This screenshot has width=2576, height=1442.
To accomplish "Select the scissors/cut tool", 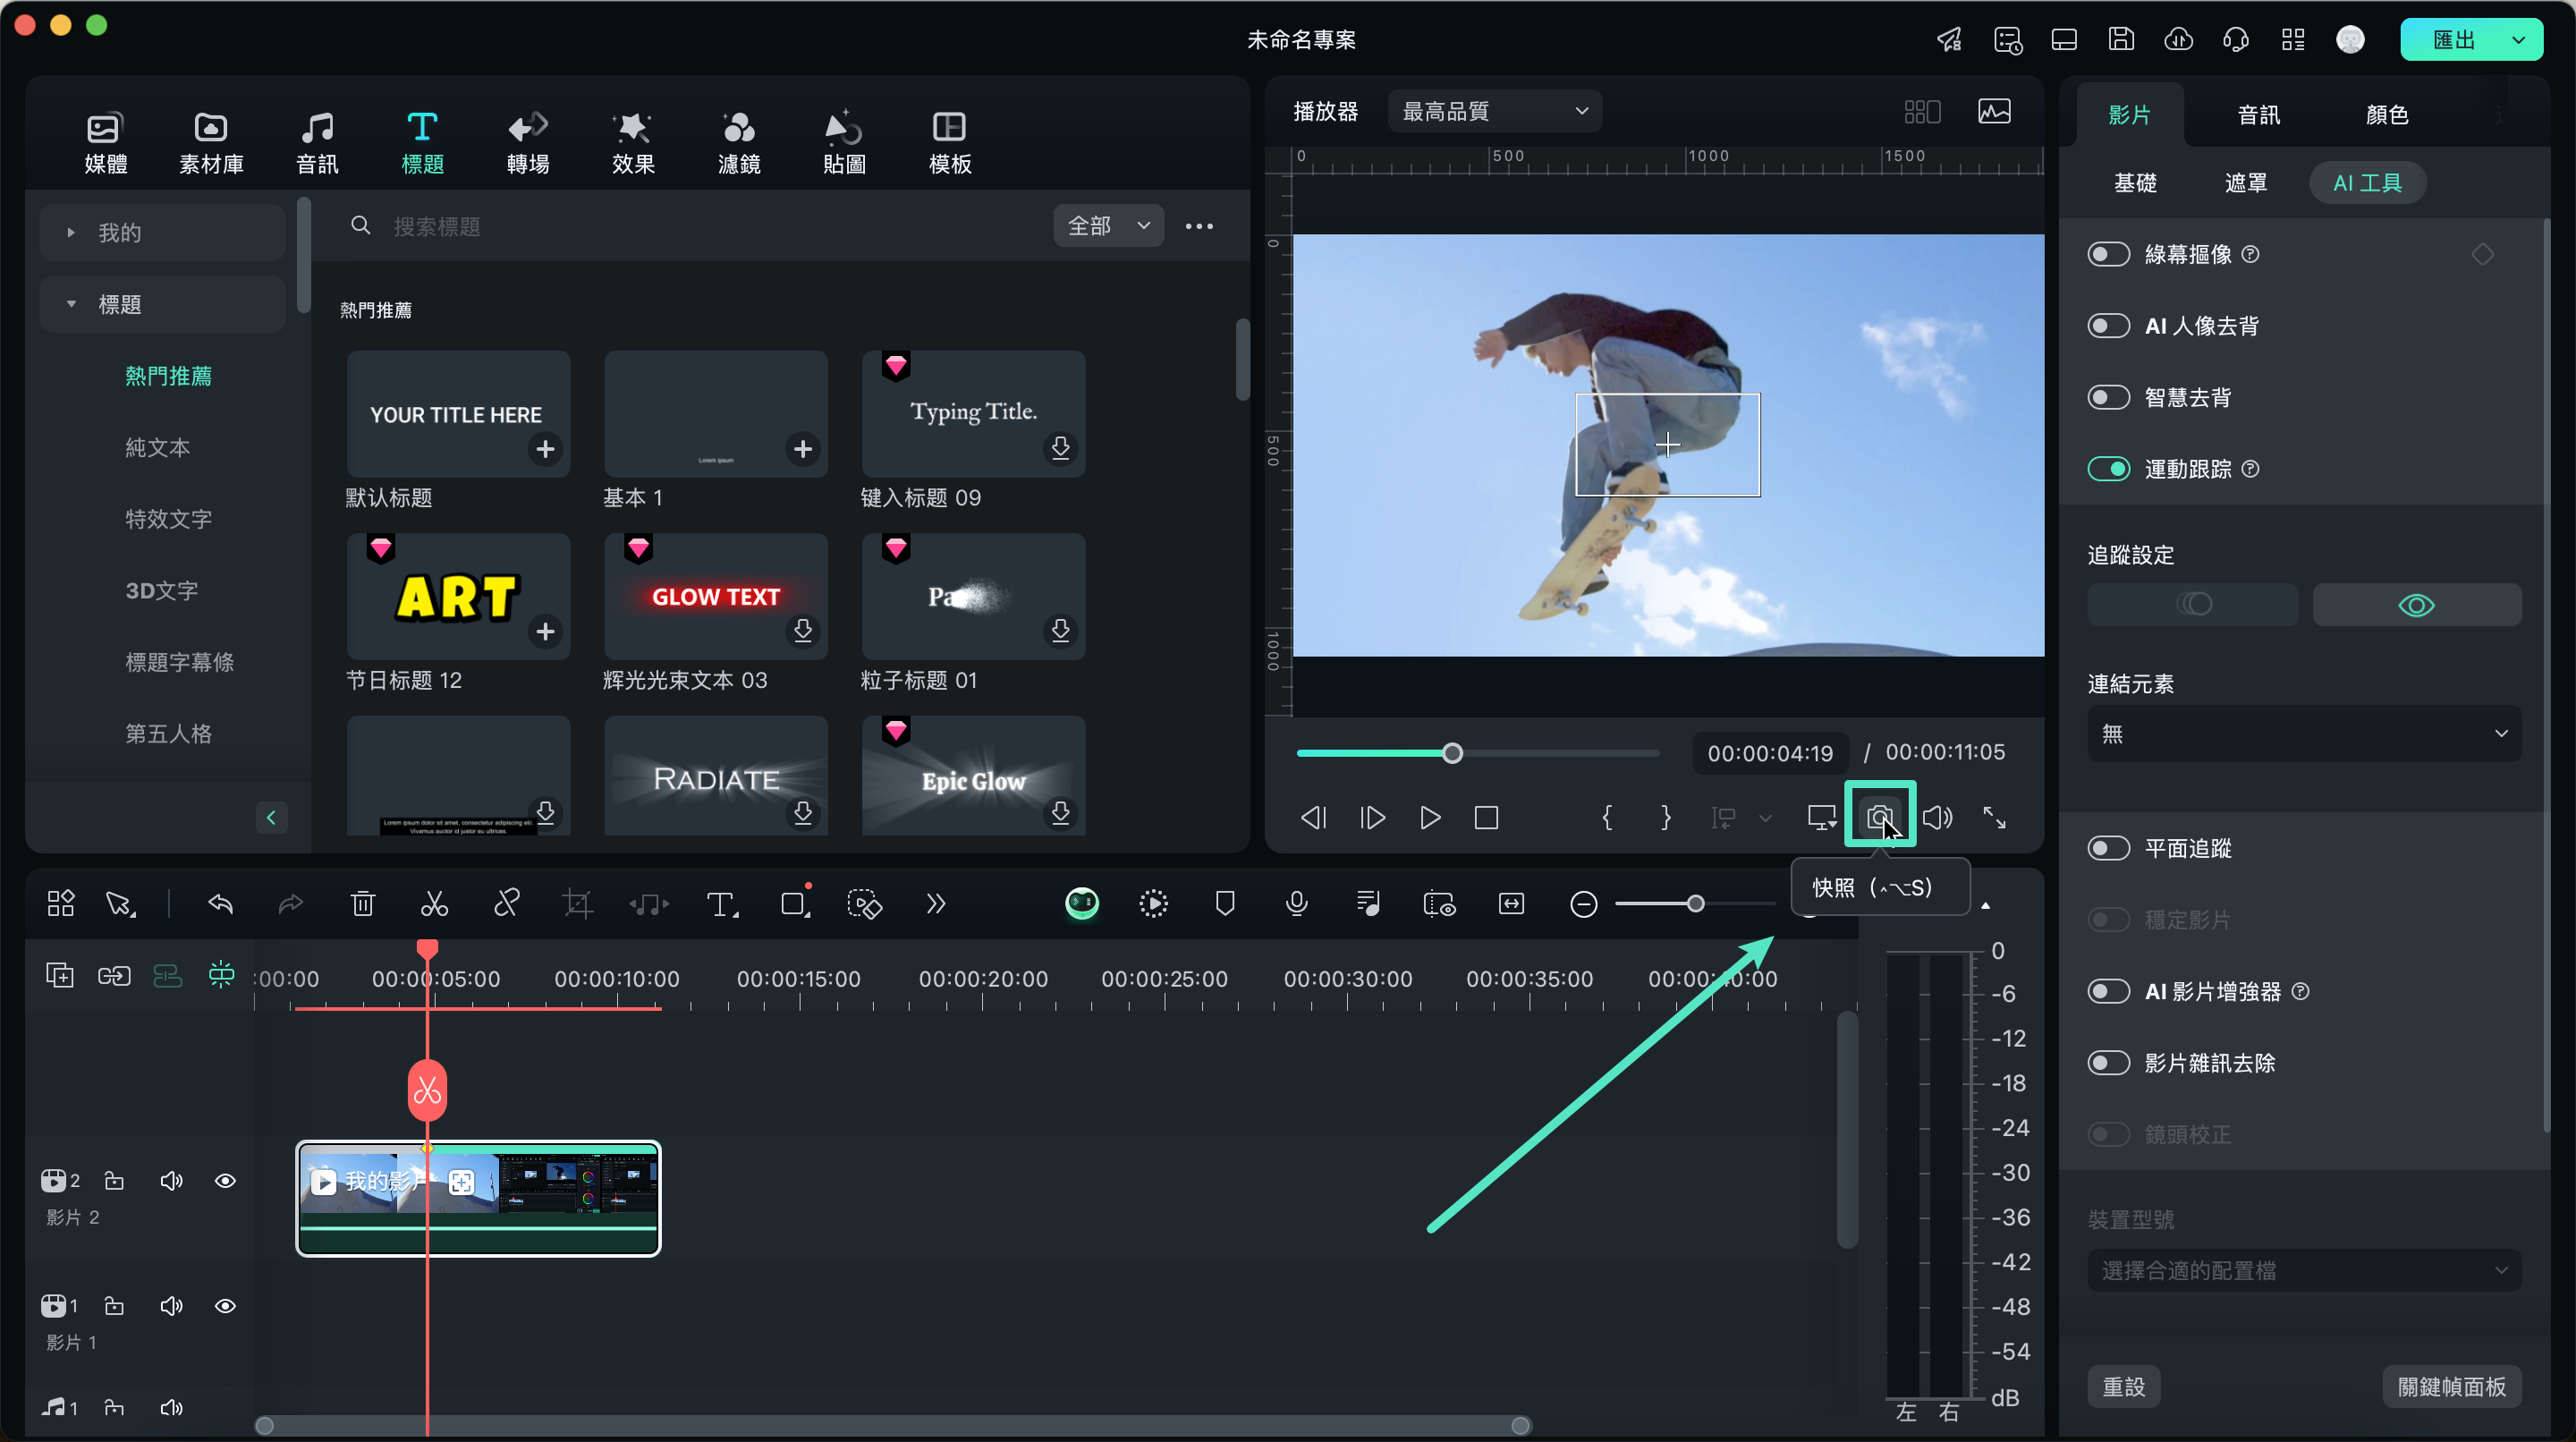I will click(x=432, y=904).
